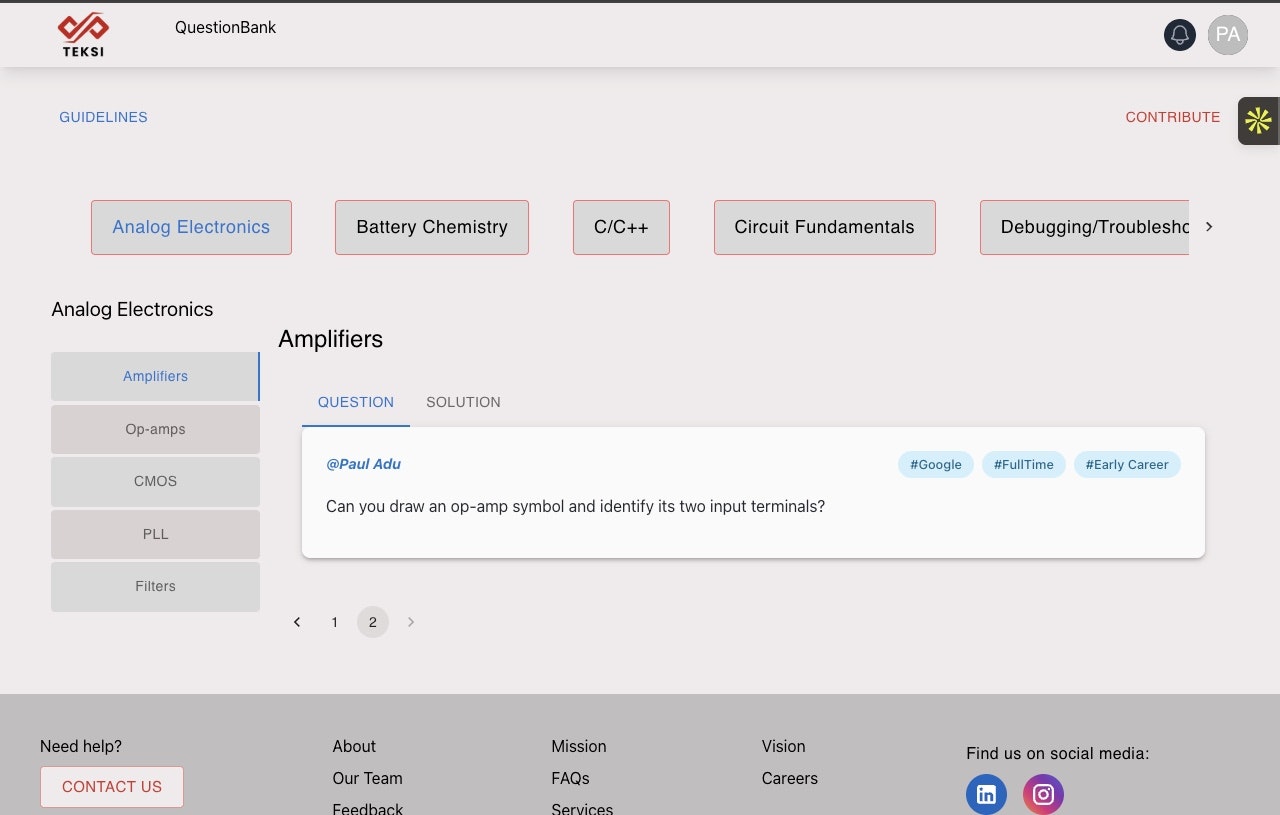The width and height of the screenshot is (1280, 815).
Task: Click the op-amp question text
Action: coord(575,507)
